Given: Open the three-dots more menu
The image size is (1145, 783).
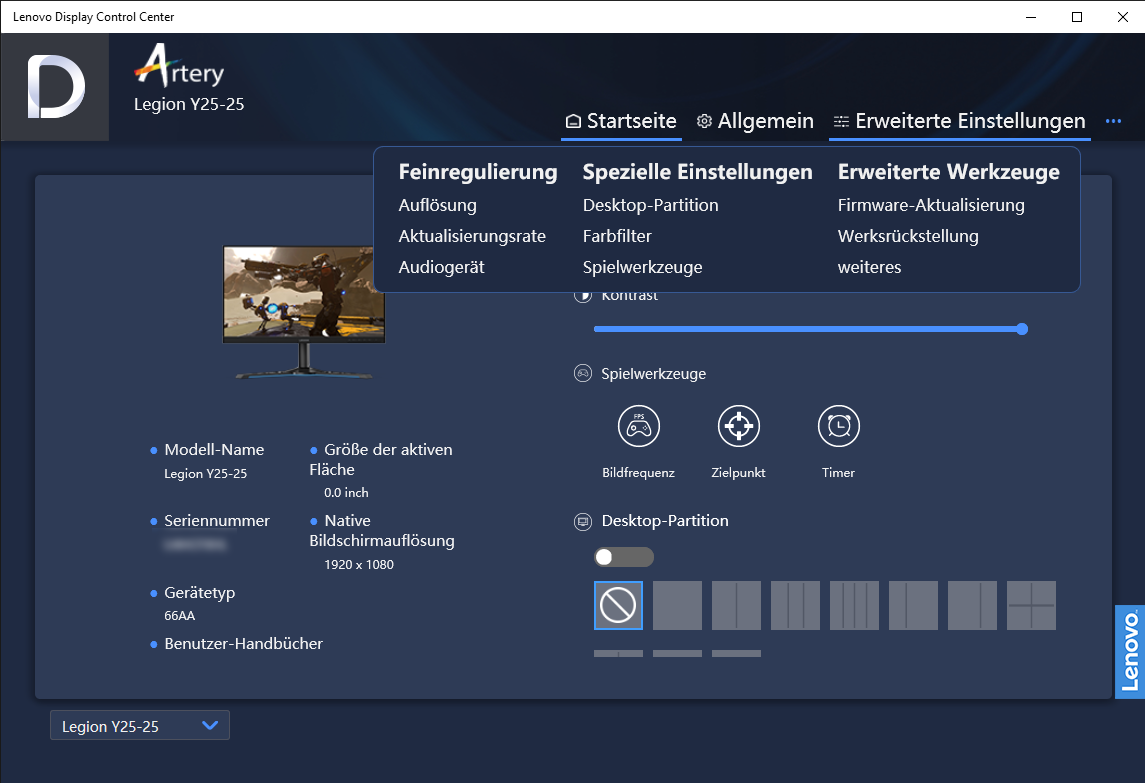Looking at the screenshot, I should [1113, 121].
